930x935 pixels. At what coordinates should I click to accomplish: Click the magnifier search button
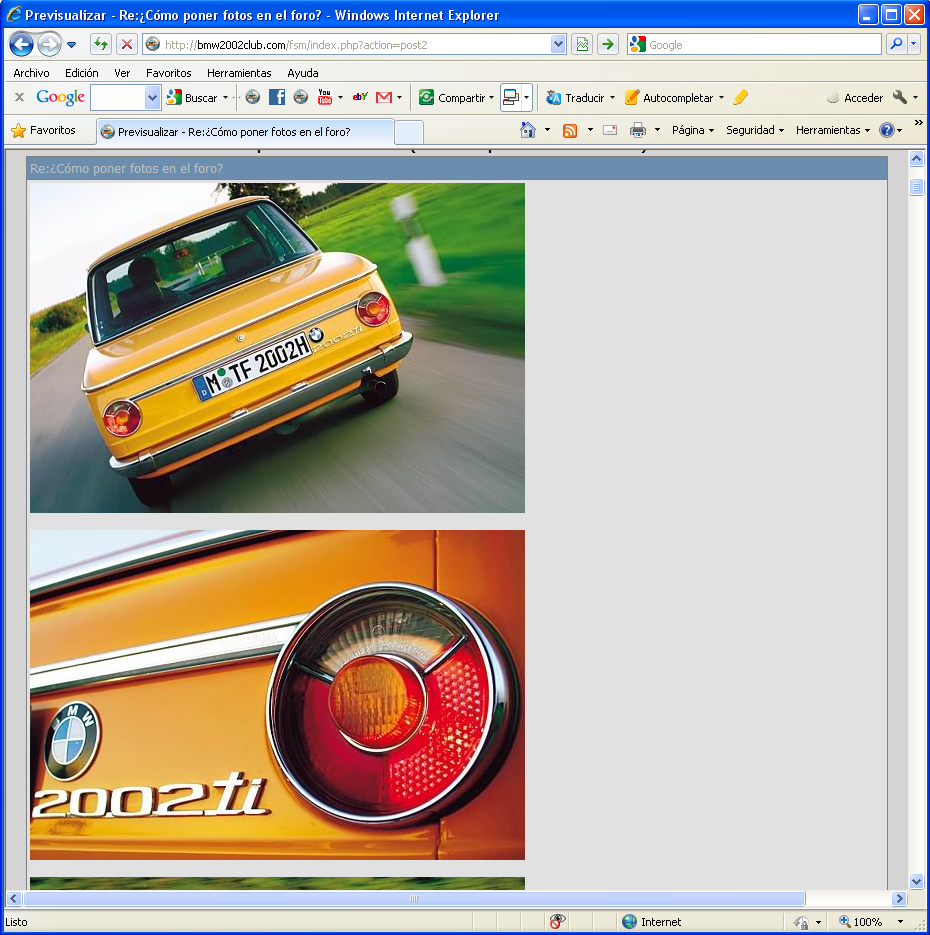point(896,44)
